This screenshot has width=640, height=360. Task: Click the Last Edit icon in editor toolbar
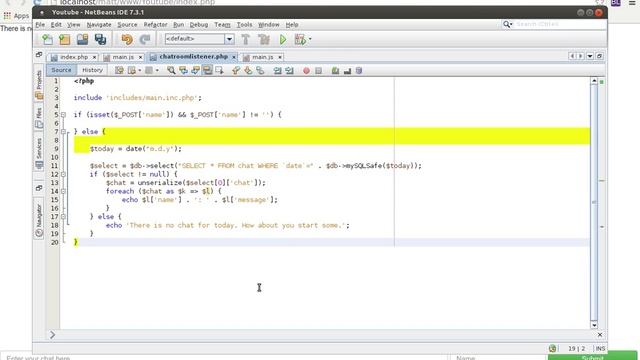coord(119,71)
